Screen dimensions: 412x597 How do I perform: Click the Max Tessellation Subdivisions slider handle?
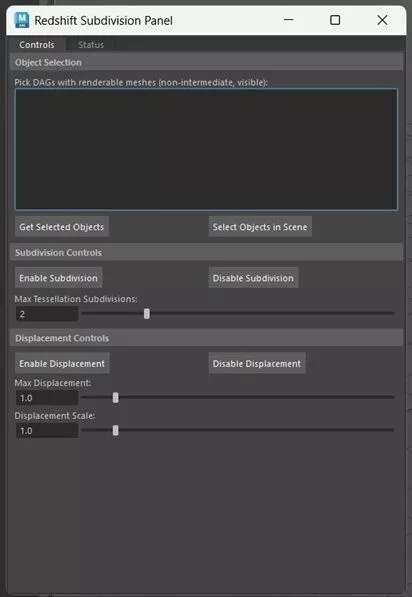(x=147, y=314)
